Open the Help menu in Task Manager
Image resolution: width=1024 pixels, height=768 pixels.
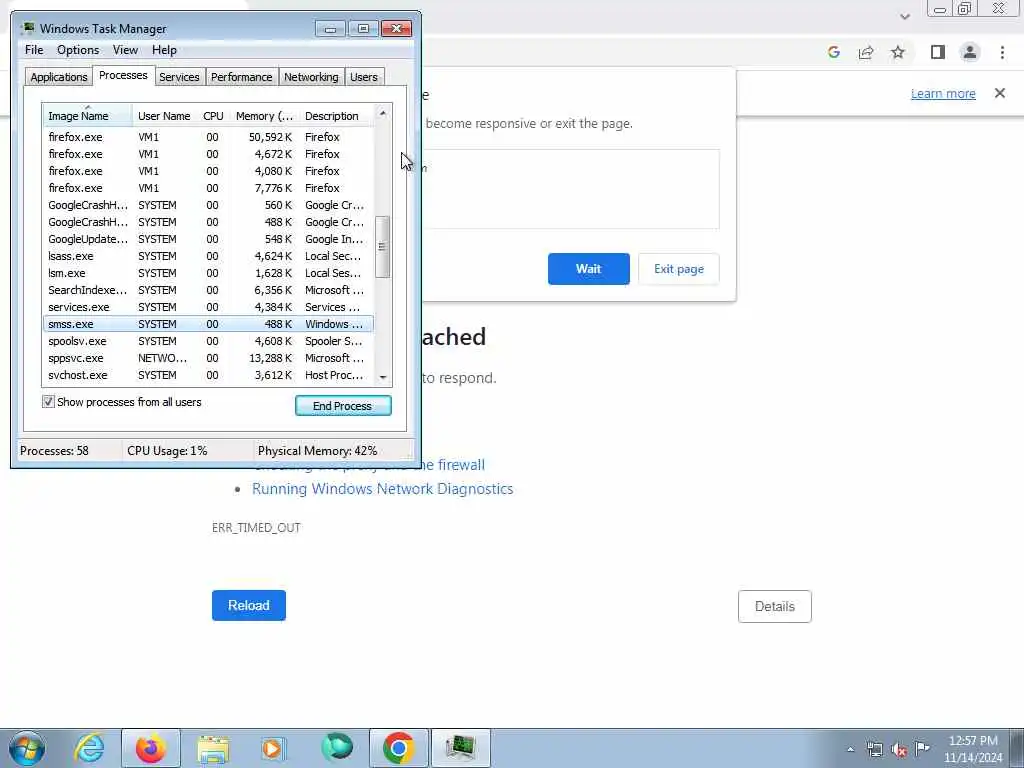(164, 50)
